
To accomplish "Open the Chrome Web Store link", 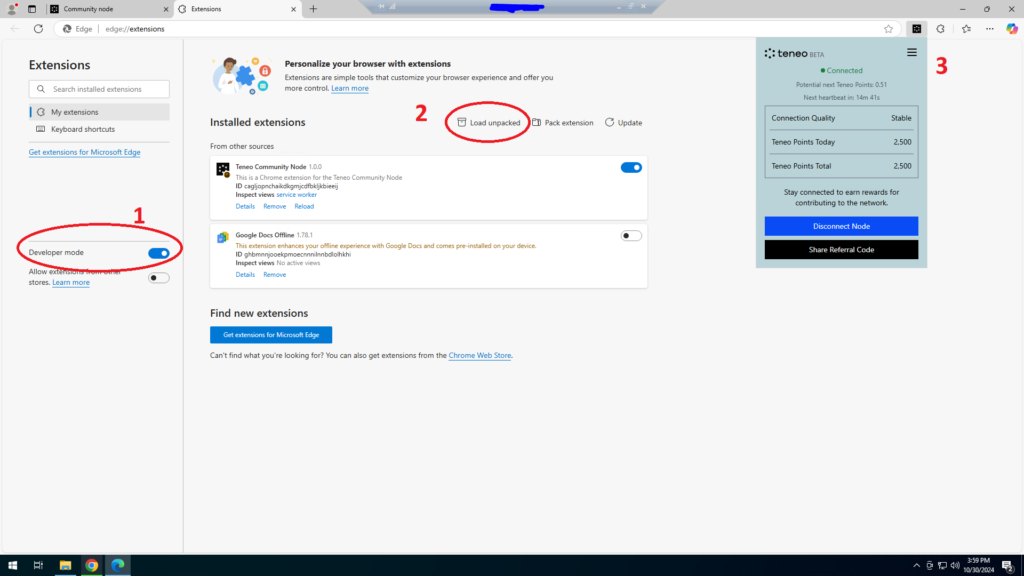I will (x=479, y=356).
